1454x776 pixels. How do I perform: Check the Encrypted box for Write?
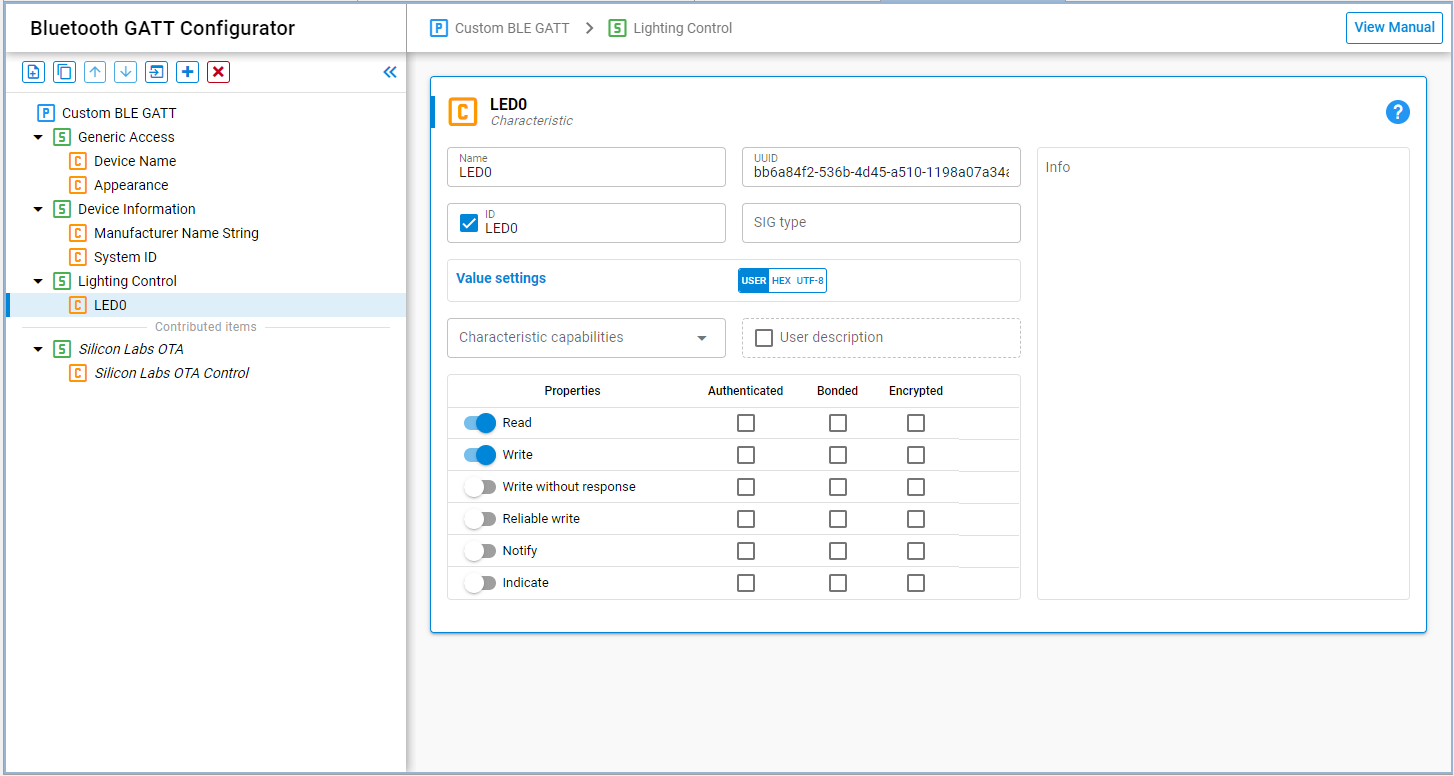click(916, 455)
